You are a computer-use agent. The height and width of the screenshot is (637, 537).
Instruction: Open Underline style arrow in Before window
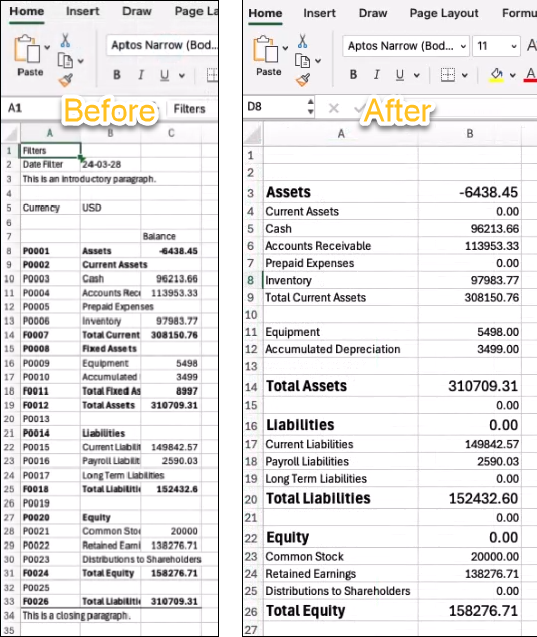182,76
